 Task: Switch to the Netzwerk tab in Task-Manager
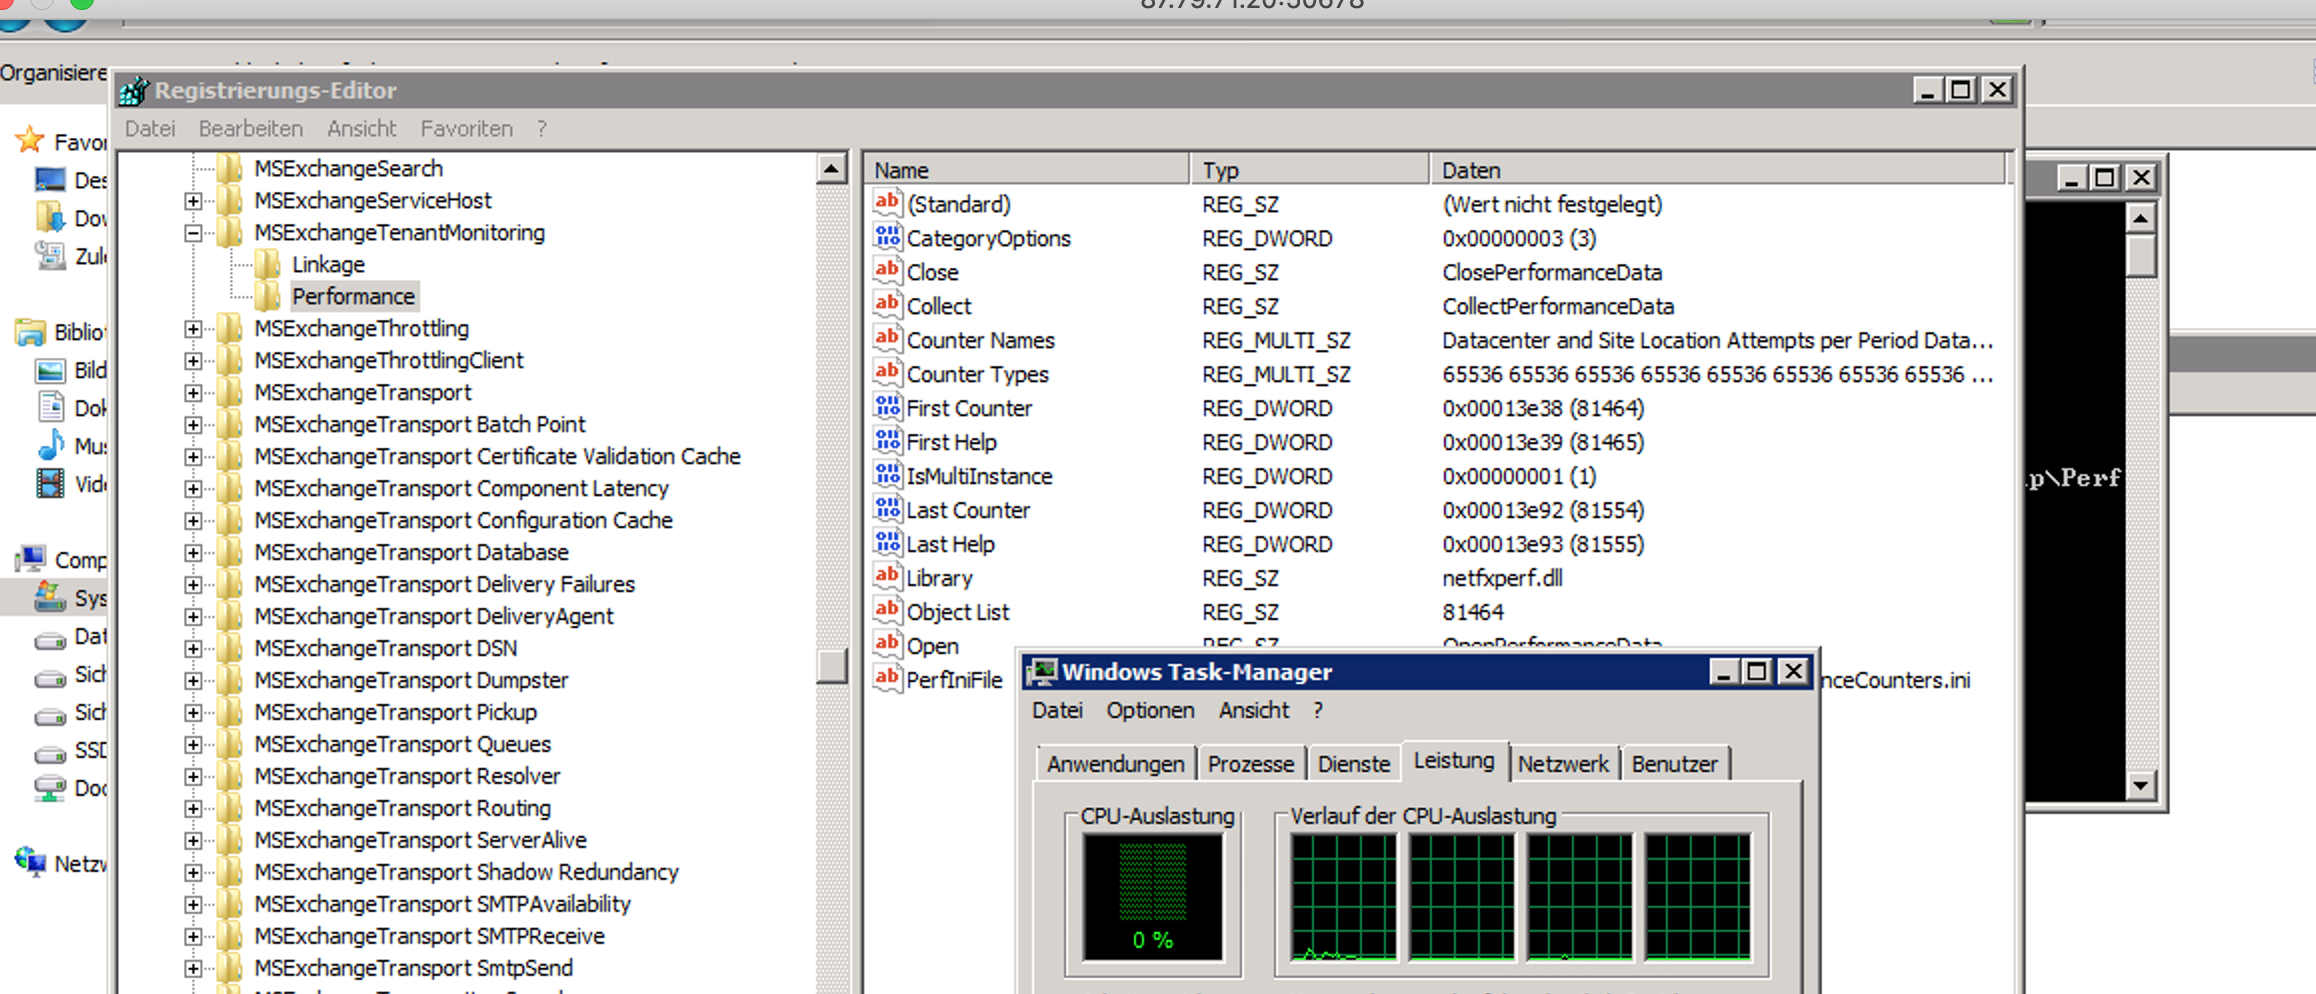[x=1563, y=764]
